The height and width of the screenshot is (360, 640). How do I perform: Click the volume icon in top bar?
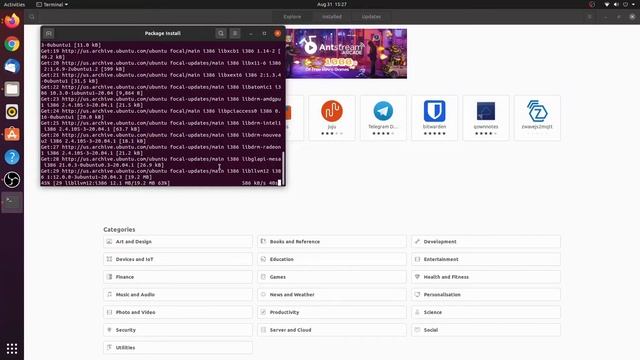[x=616, y=4]
